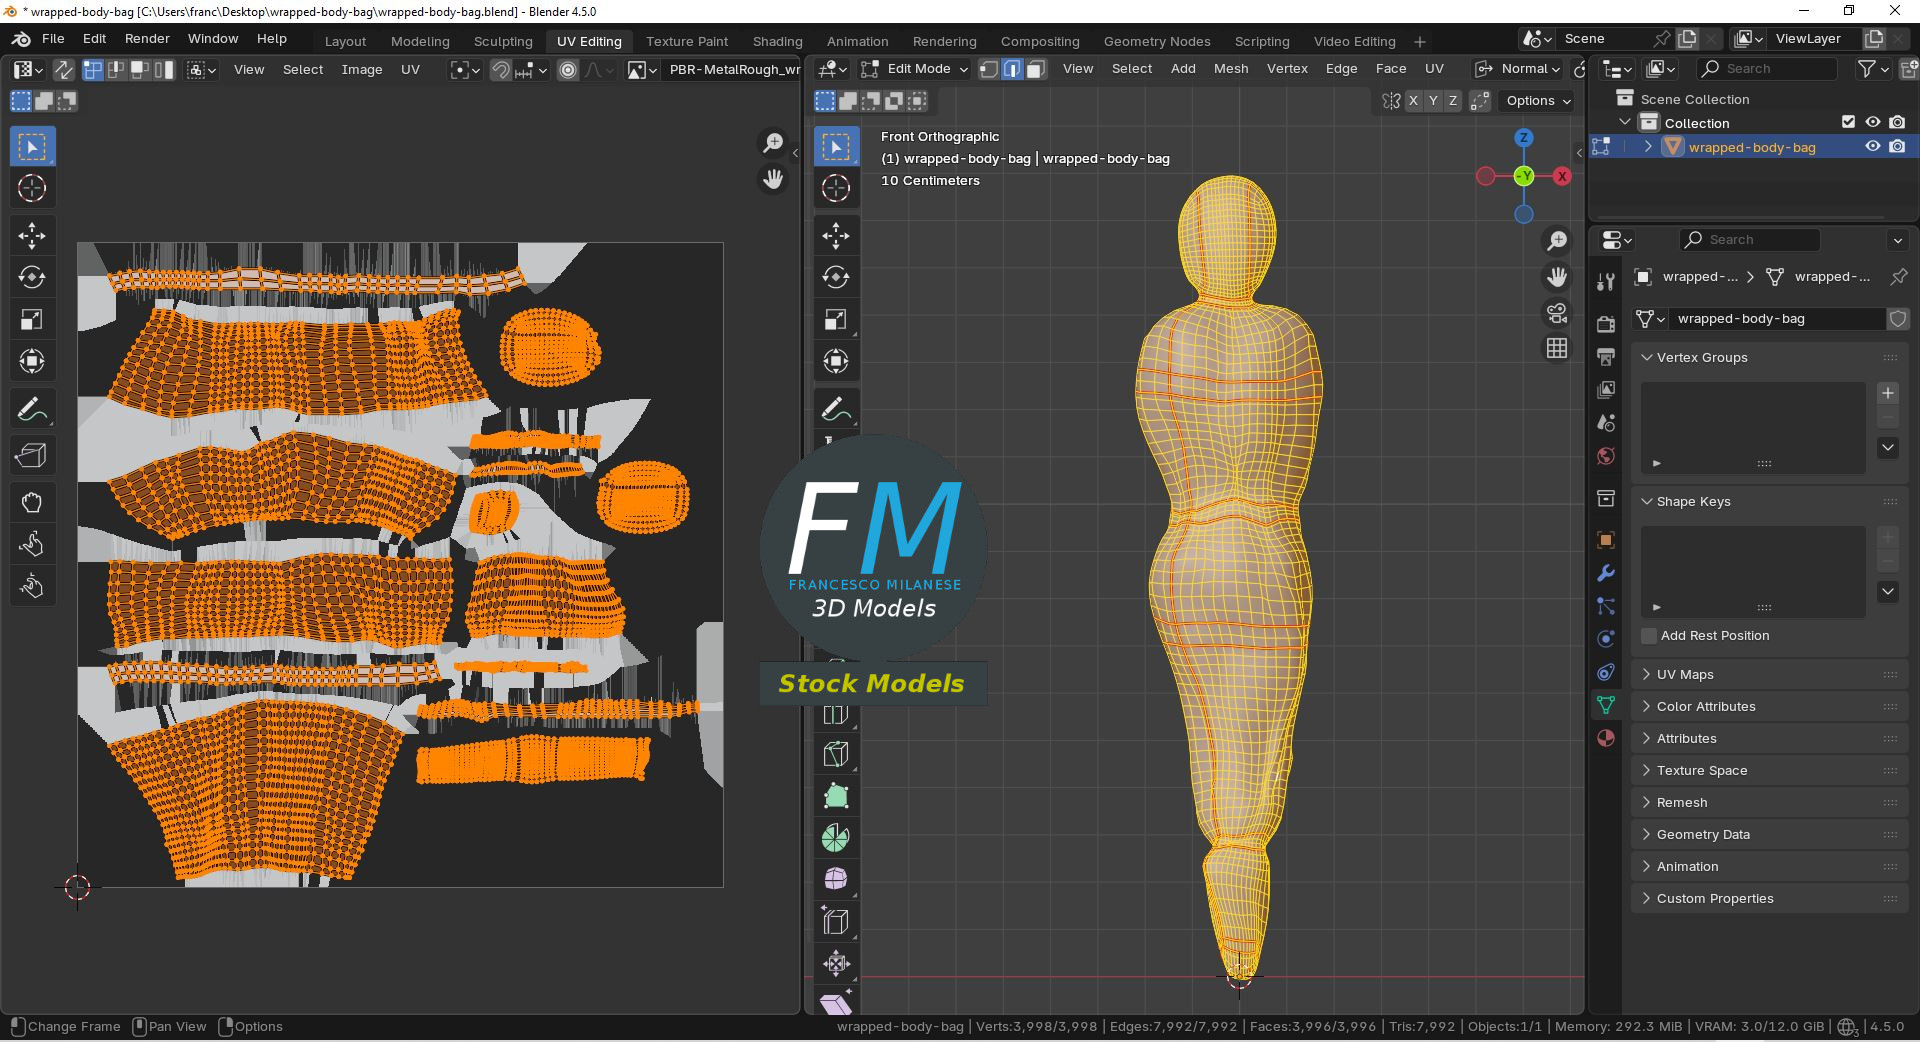This screenshot has width=1920, height=1042.
Task: Select the Move tool in 3D viewport
Action: click(x=836, y=236)
